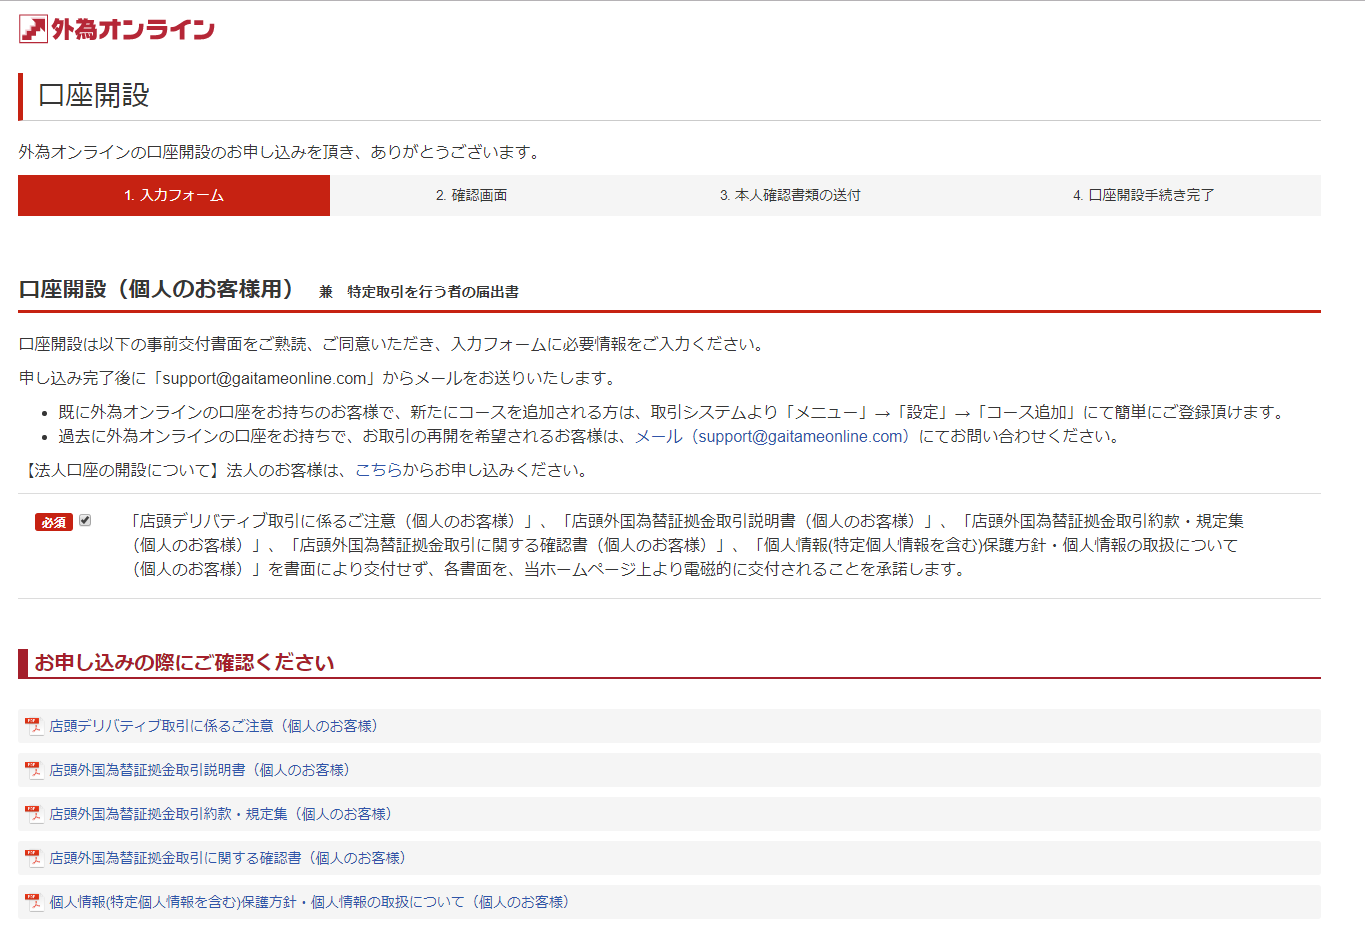The height and width of the screenshot is (926, 1365).
Task: Click the PDF icon beside 個人情報保護方針
Action: (33, 902)
